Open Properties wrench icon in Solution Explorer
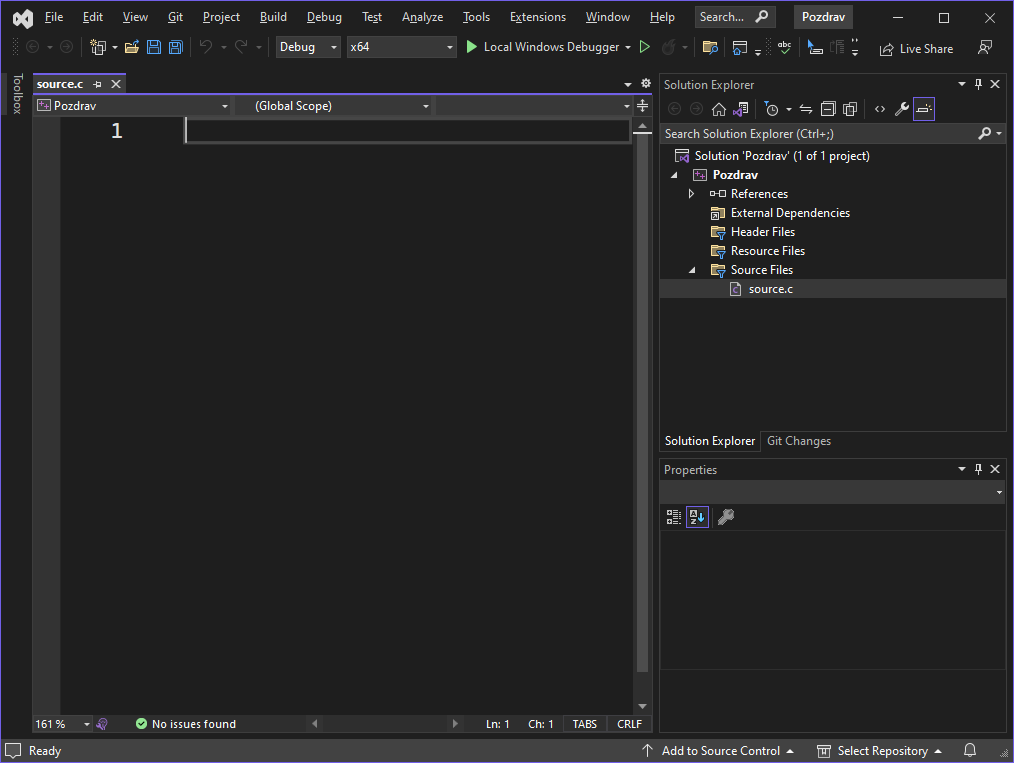The image size is (1014, 763). [901, 109]
